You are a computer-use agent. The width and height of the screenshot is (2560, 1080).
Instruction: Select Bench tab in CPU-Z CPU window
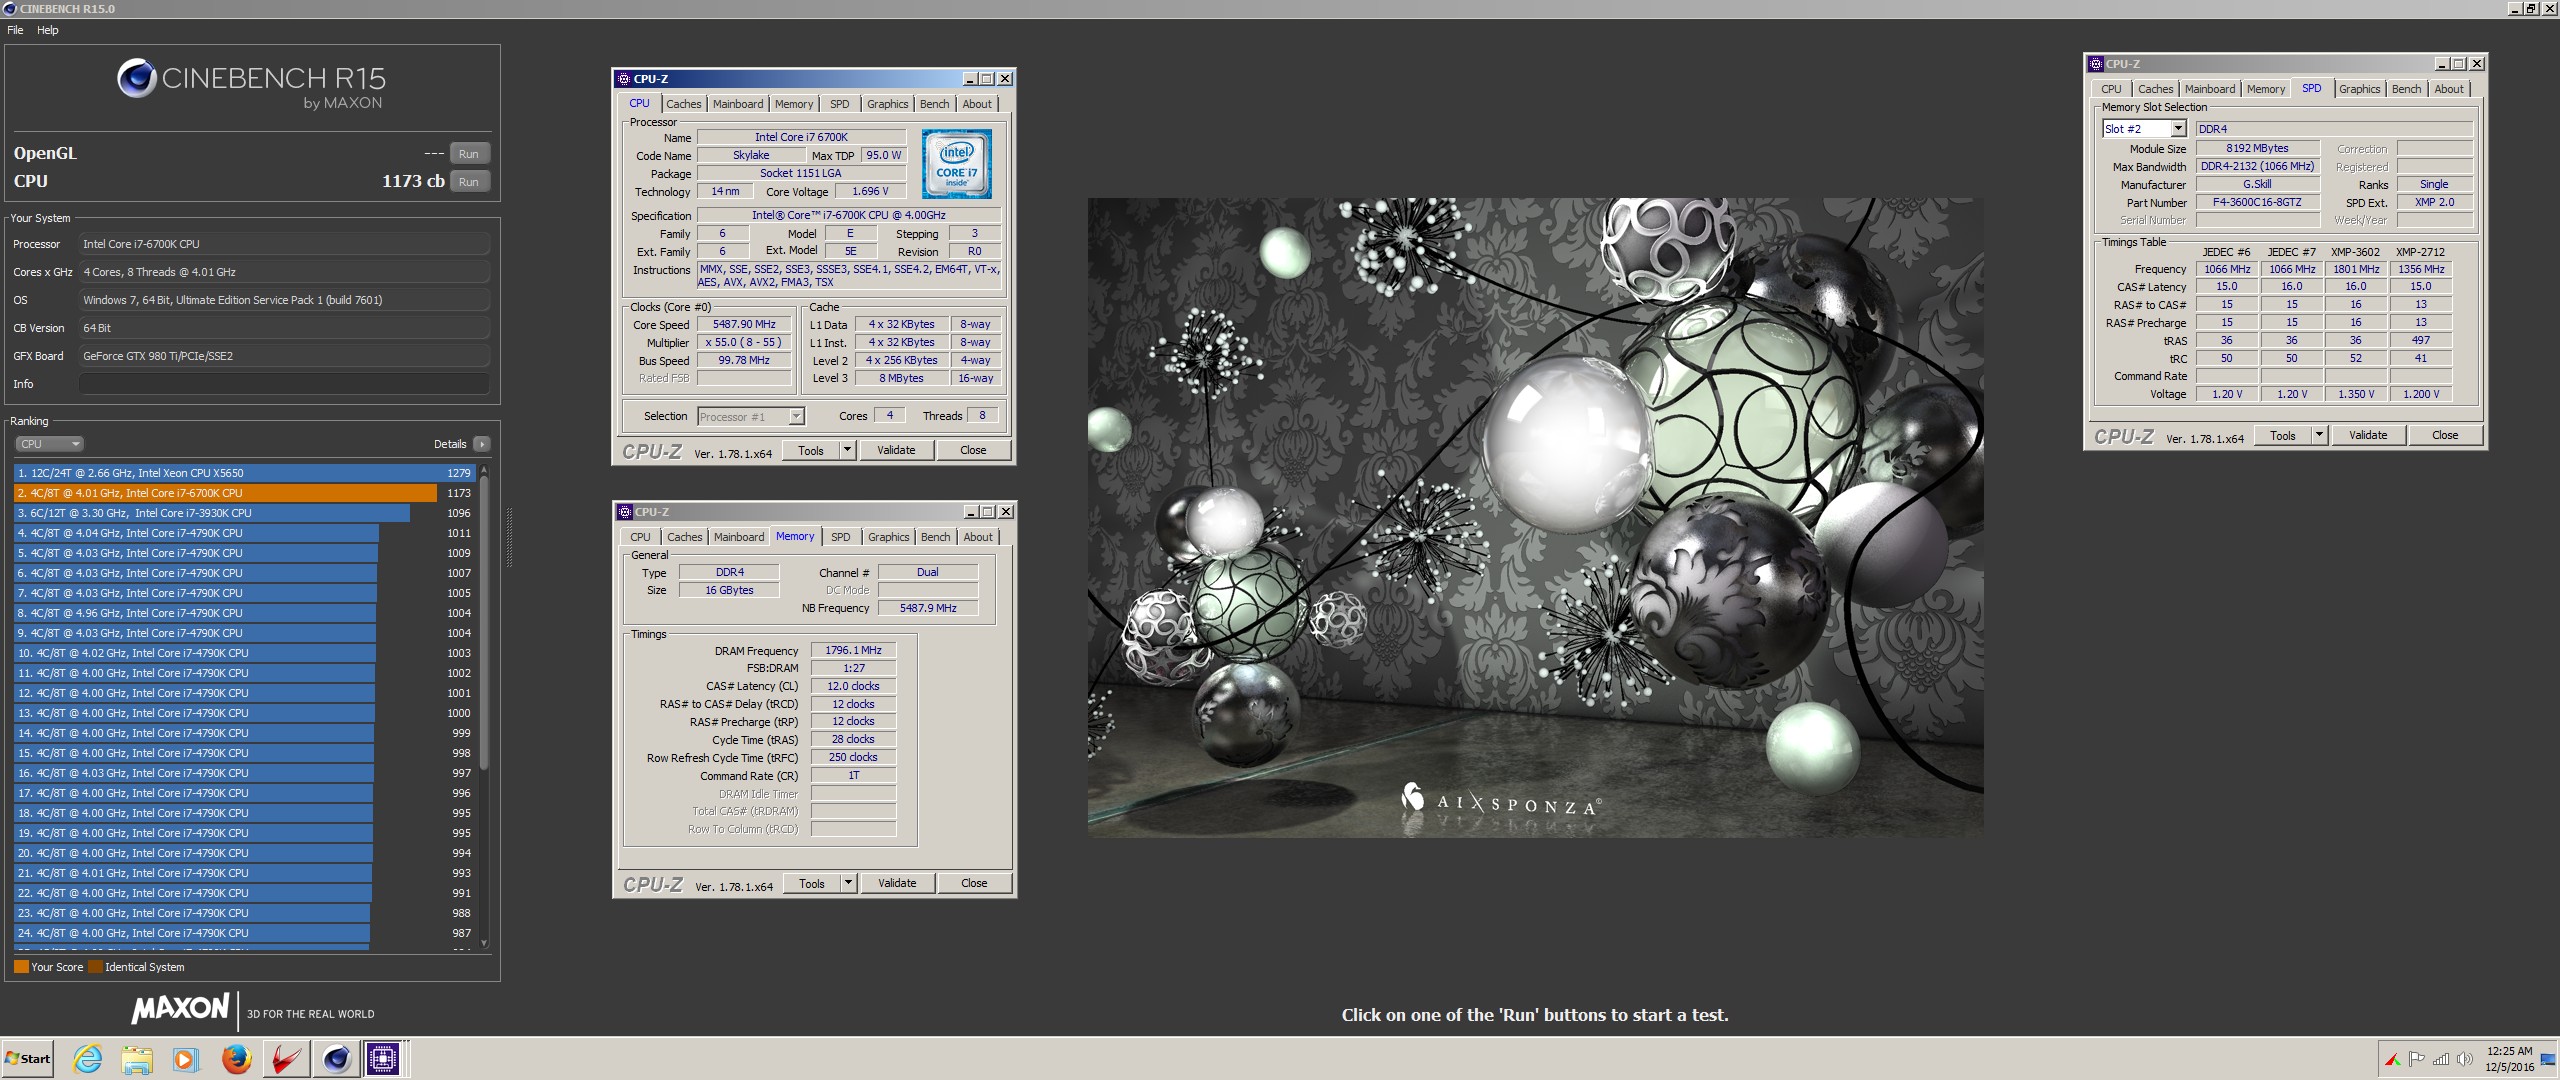point(935,104)
